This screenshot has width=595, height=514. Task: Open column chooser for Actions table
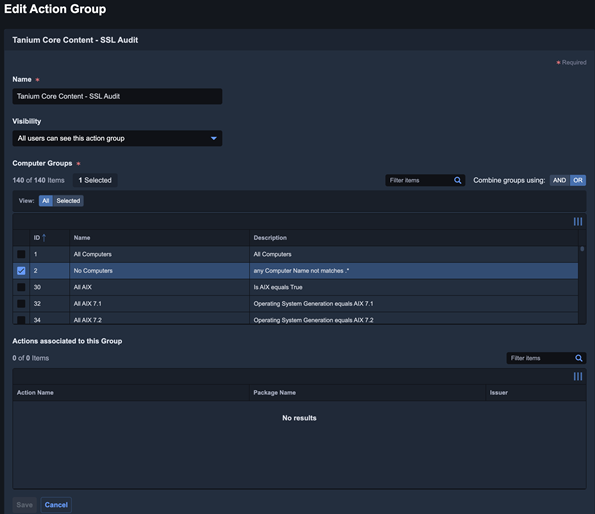578,376
